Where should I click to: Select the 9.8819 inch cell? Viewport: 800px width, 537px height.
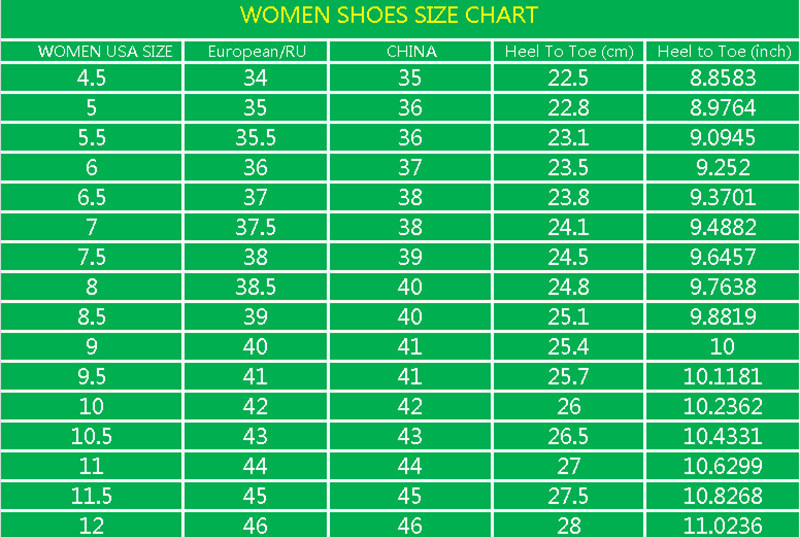click(722, 317)
